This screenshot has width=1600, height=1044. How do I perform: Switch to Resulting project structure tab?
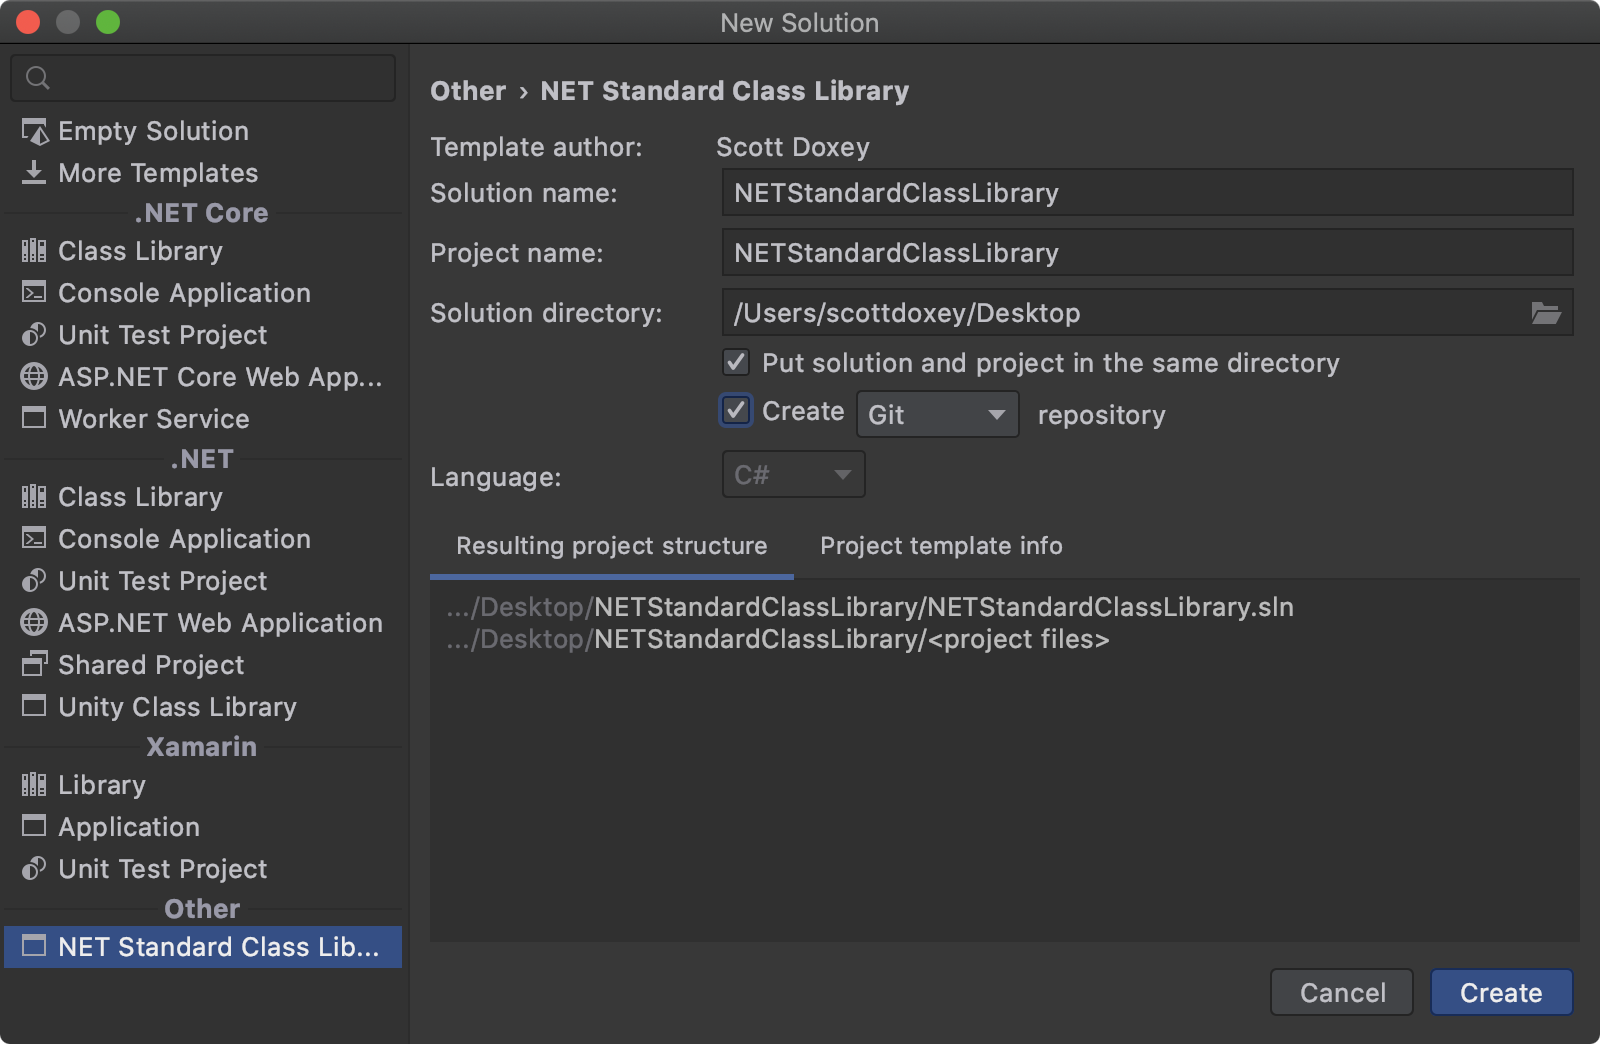tap(612, 546)
